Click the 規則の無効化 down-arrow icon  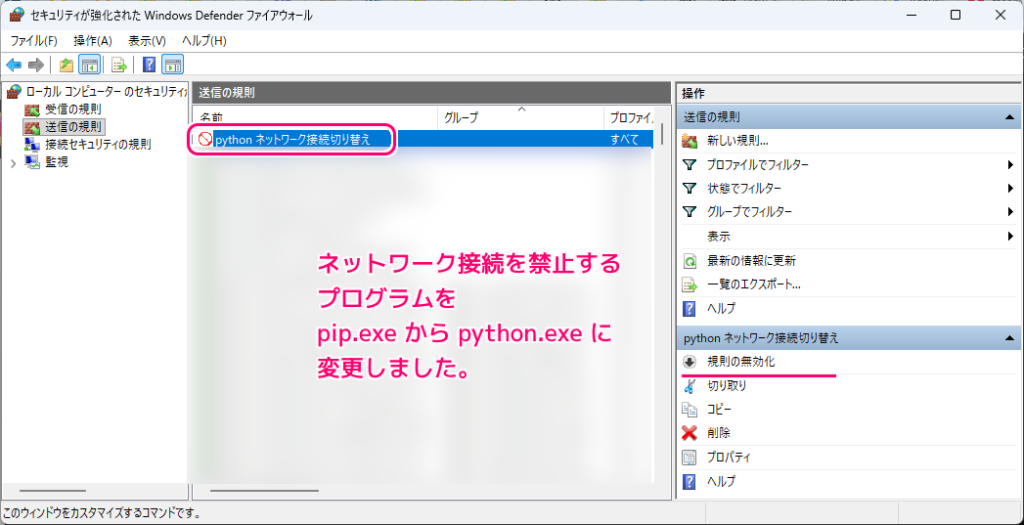(x=690, y=361)
